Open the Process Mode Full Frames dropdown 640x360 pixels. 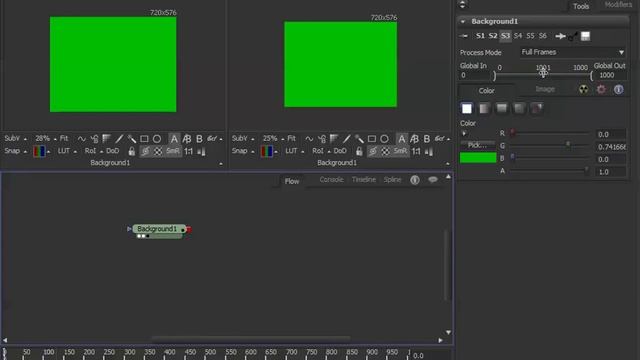coord(573,52)
